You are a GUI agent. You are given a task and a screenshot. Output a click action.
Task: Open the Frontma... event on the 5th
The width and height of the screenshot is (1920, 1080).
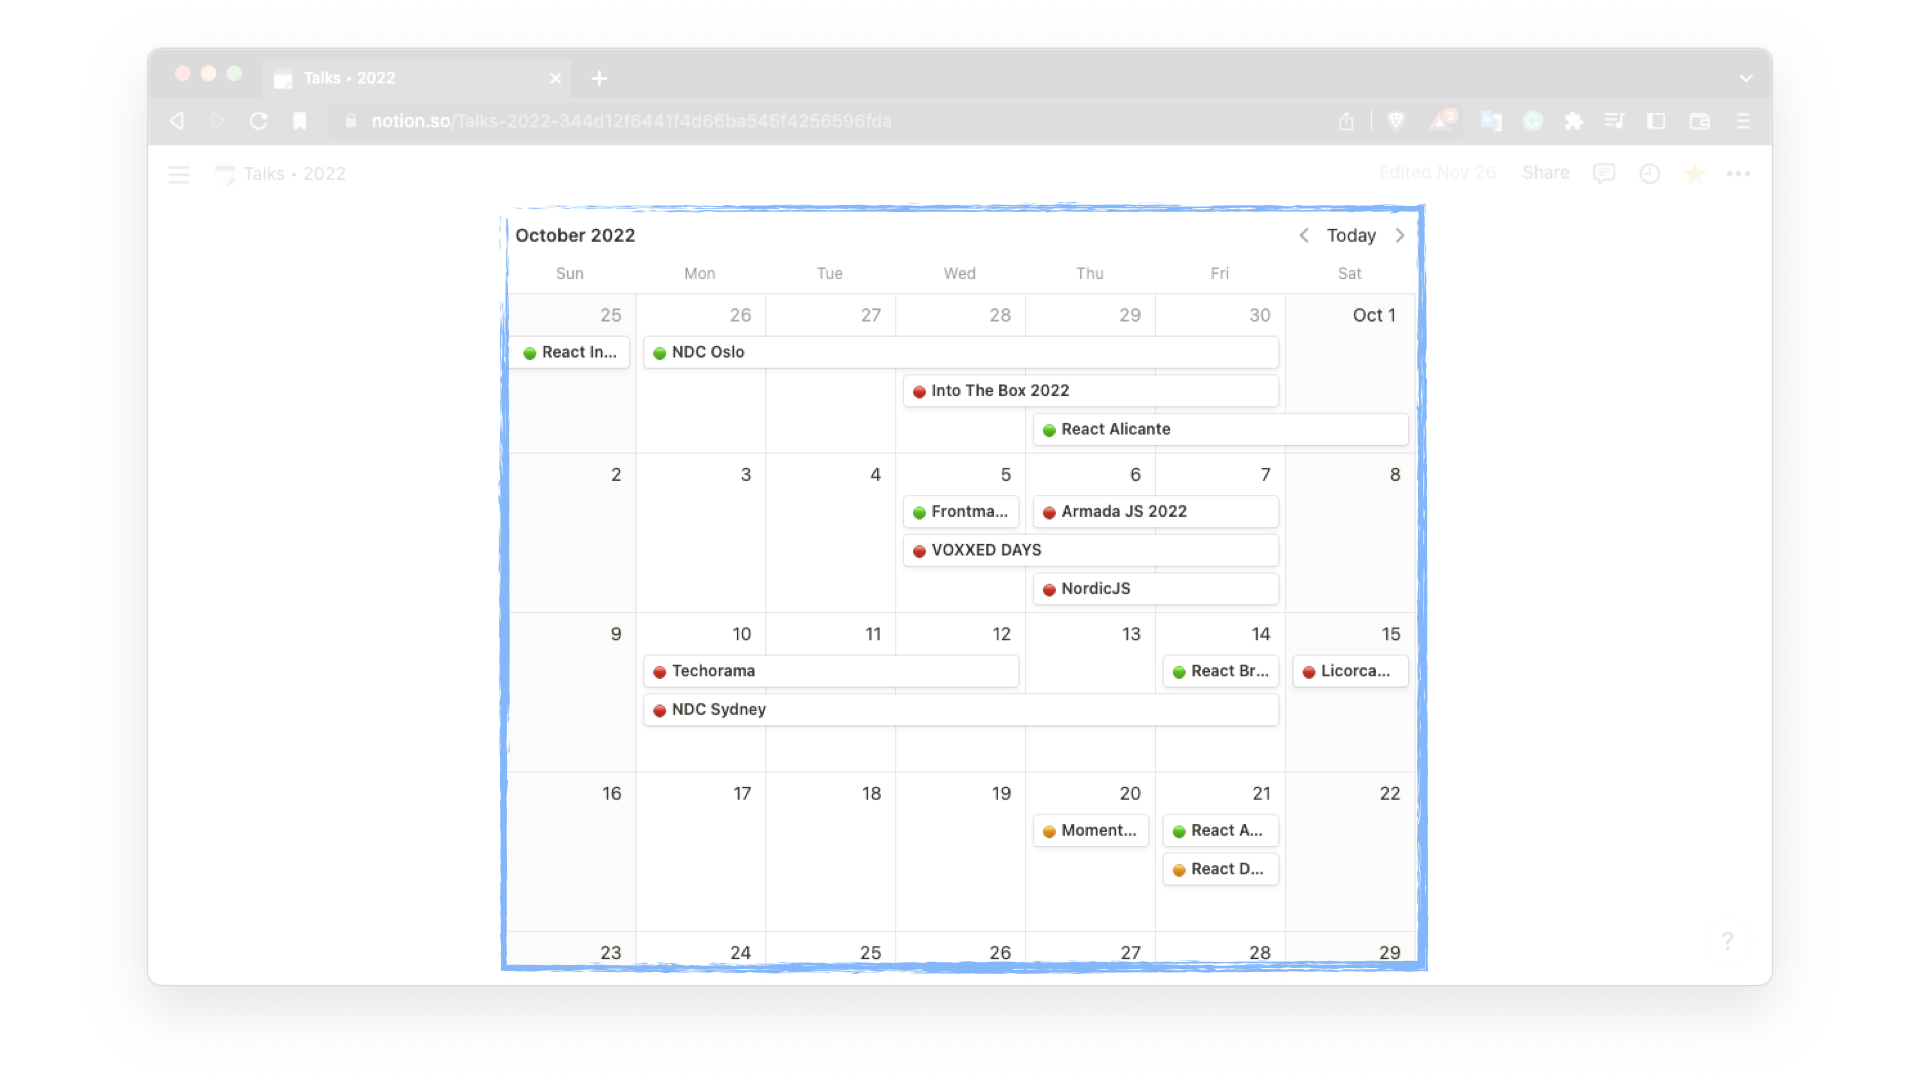[960, 511]
